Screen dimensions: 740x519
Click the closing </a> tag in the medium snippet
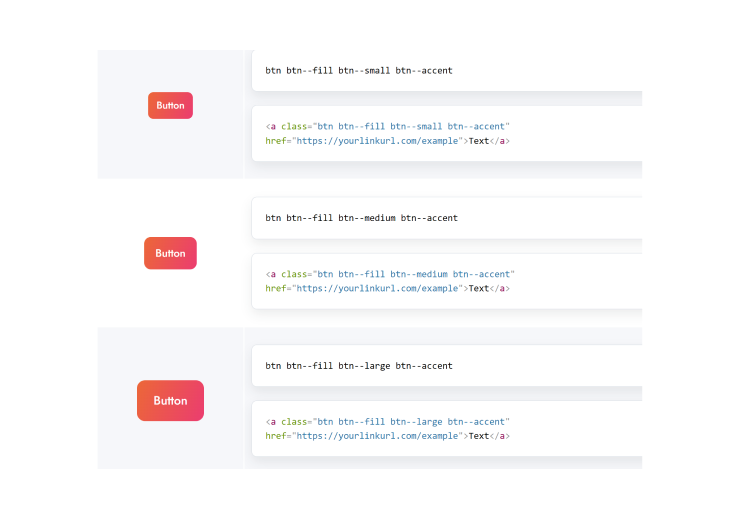tap(500, 288)
